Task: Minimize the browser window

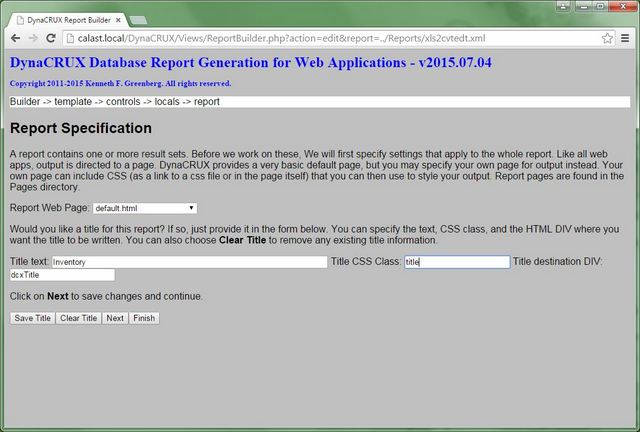Action: pyautogui.click(x=583, y=6)
